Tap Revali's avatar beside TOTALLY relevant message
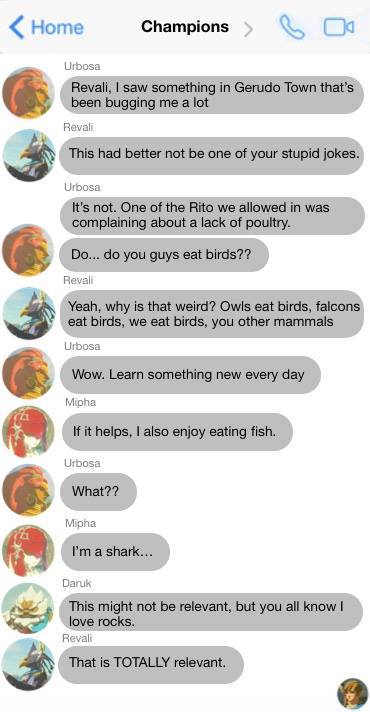 coord(28,664)
